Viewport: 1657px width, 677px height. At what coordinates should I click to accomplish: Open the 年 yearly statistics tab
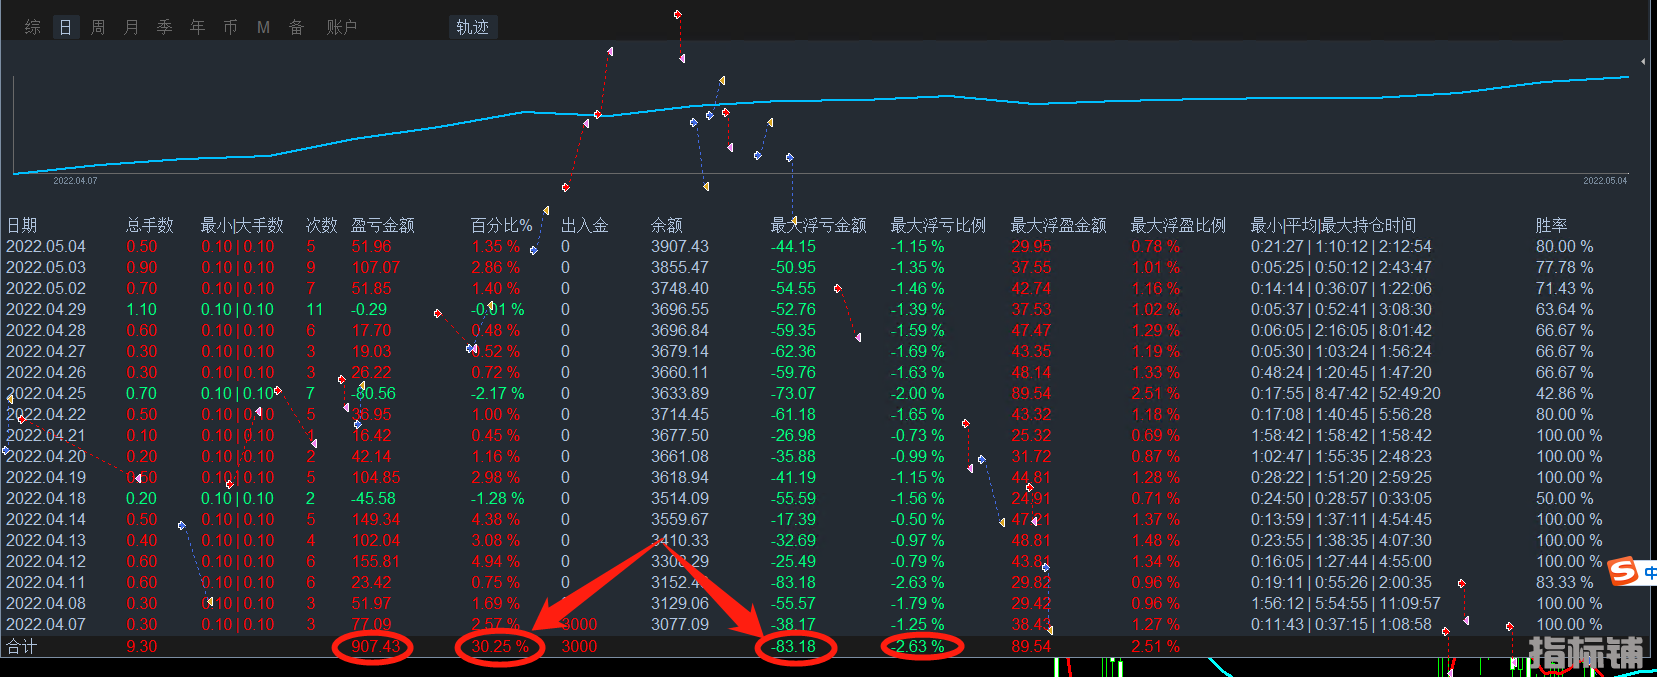coord(197,27)
